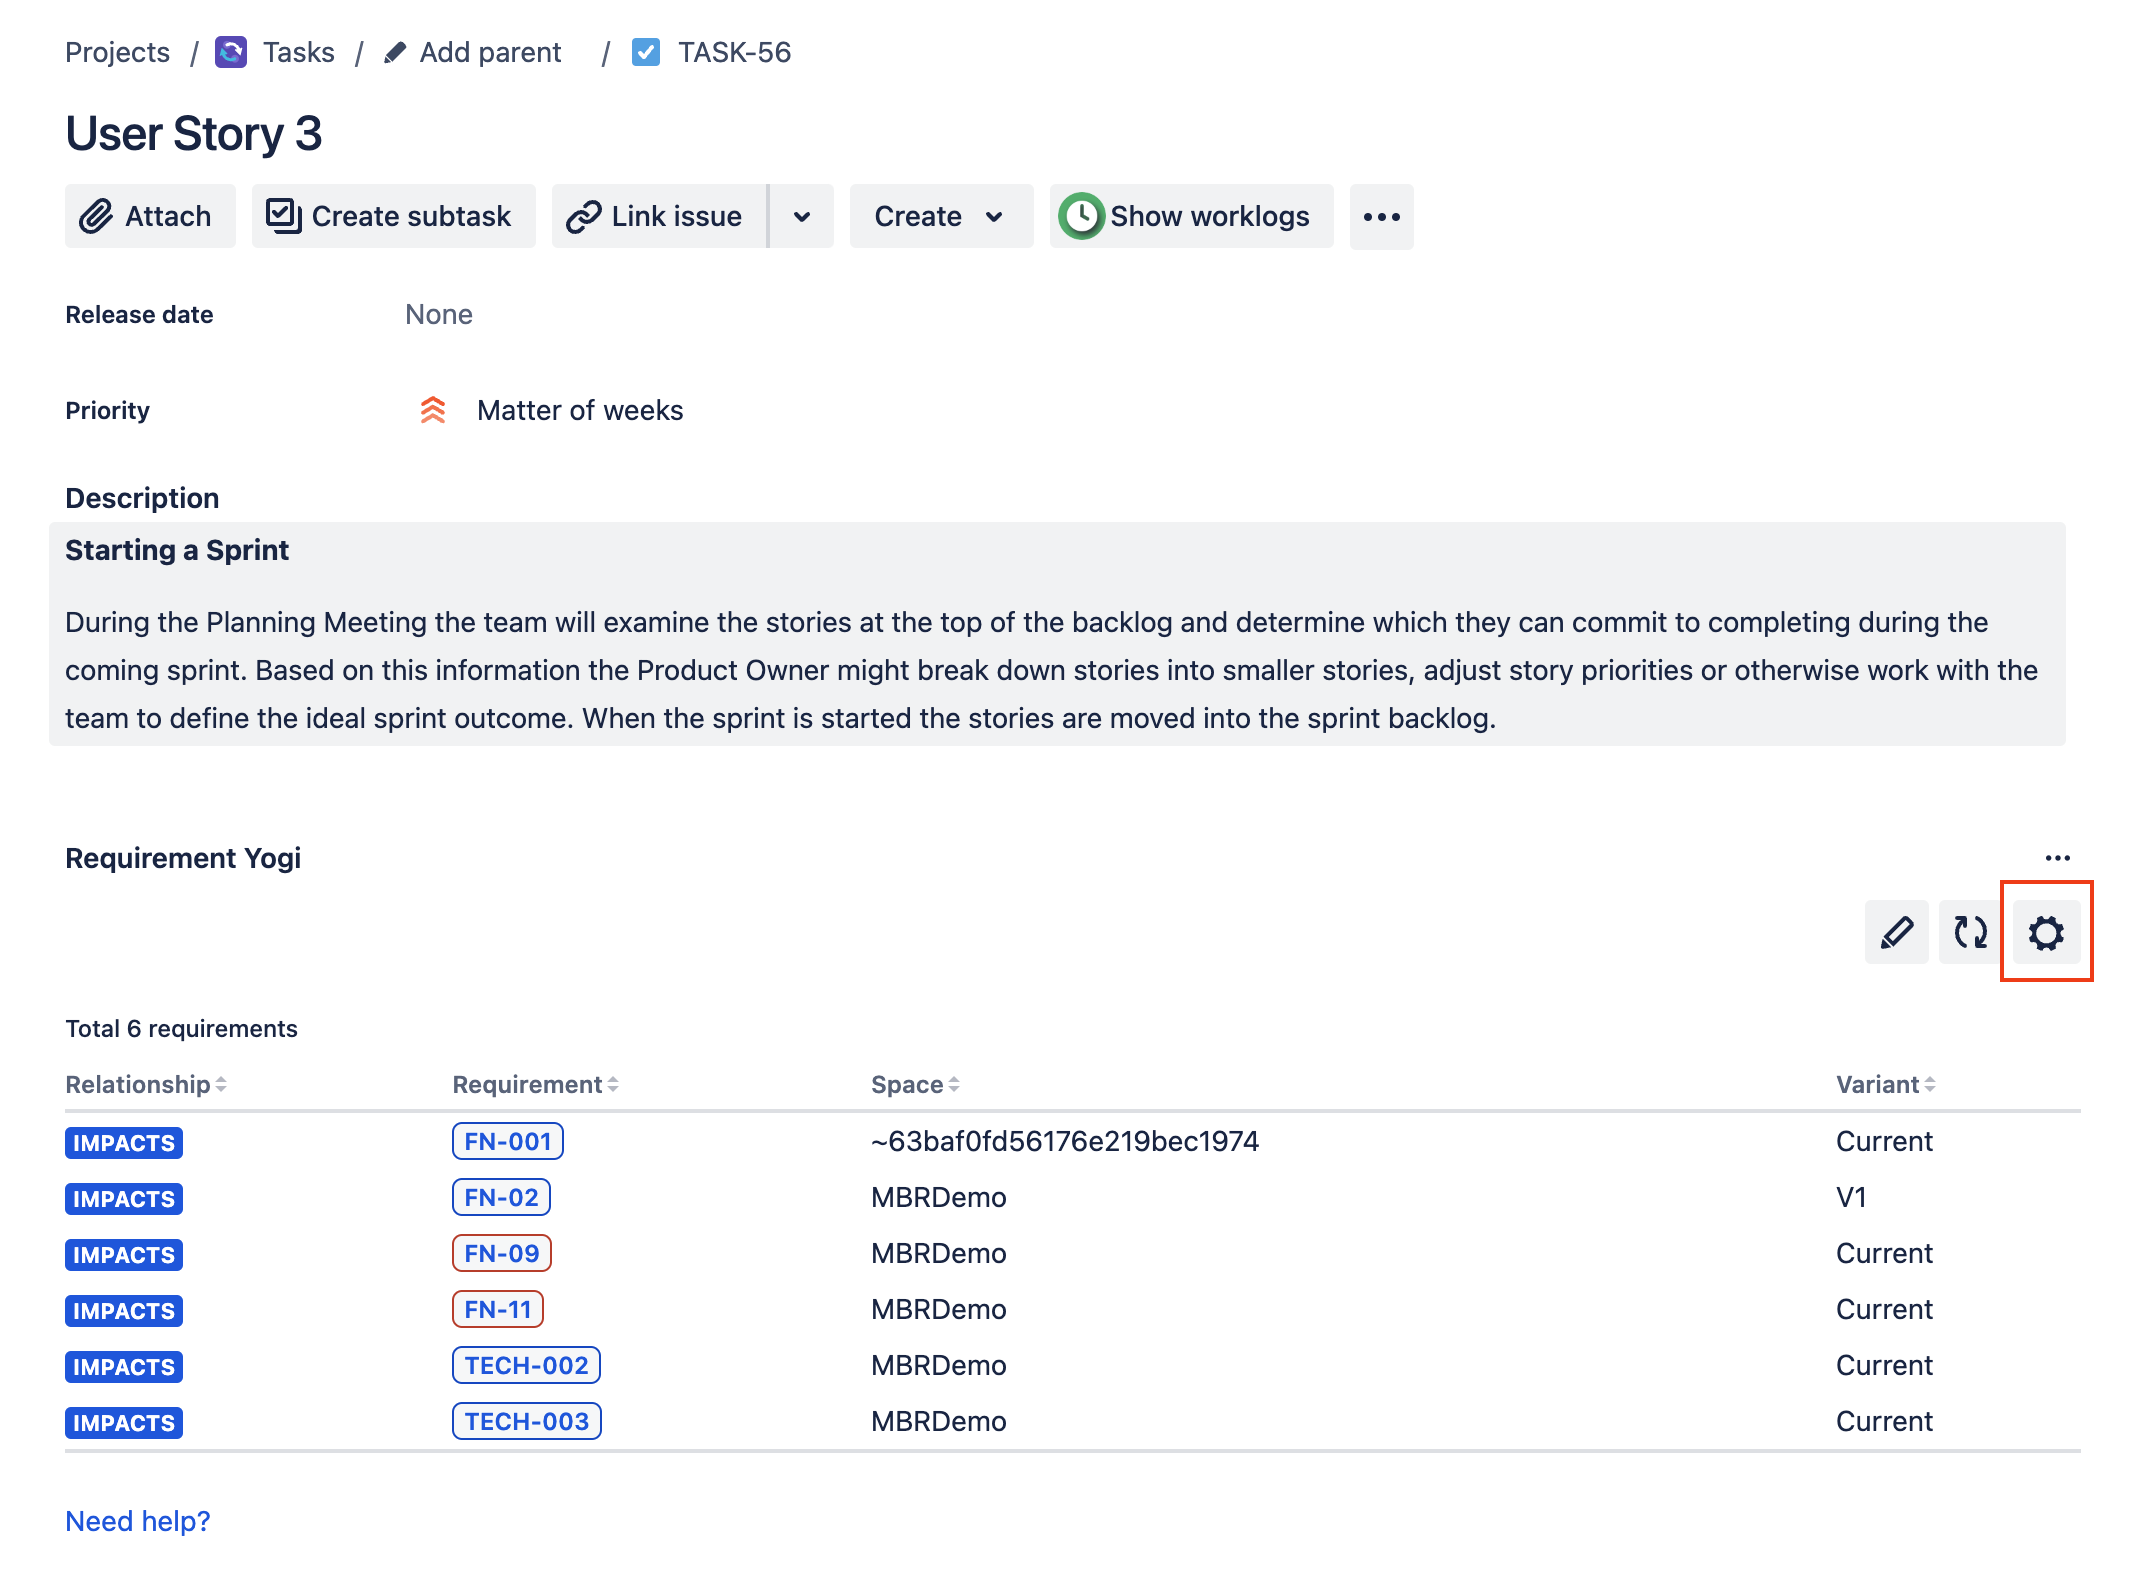
Task: Sort by the Requirement column header
Action: click(535, 1084)
